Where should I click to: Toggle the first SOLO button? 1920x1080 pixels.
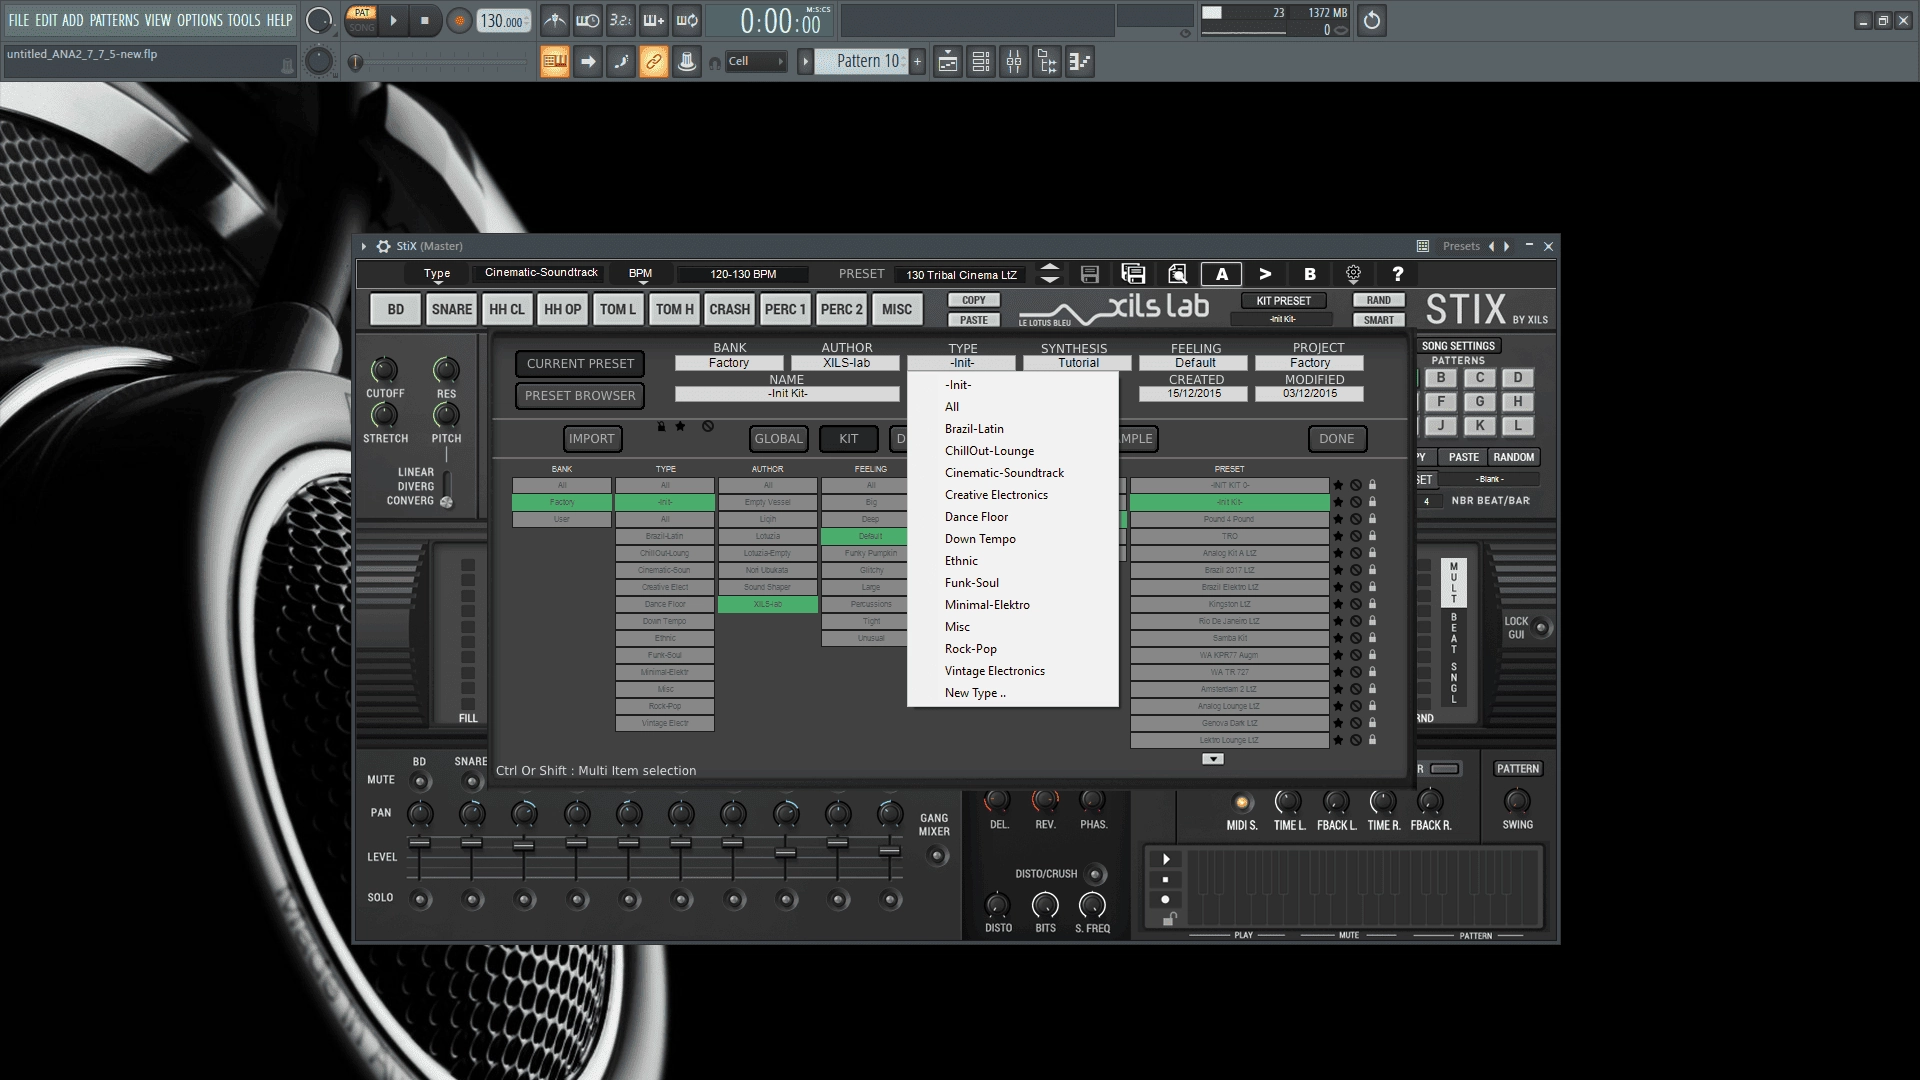pos(420,899)
